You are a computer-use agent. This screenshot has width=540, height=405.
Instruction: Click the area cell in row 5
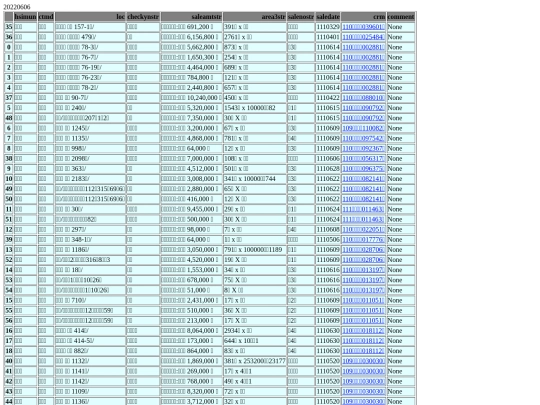click(255, 108)
